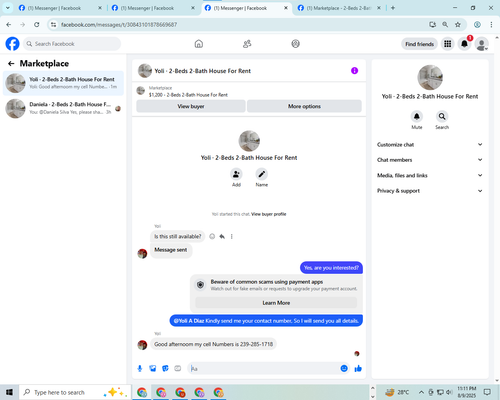The image size is (500, 400).
Task: Click the Facebook logo
Action: (12, 44)
